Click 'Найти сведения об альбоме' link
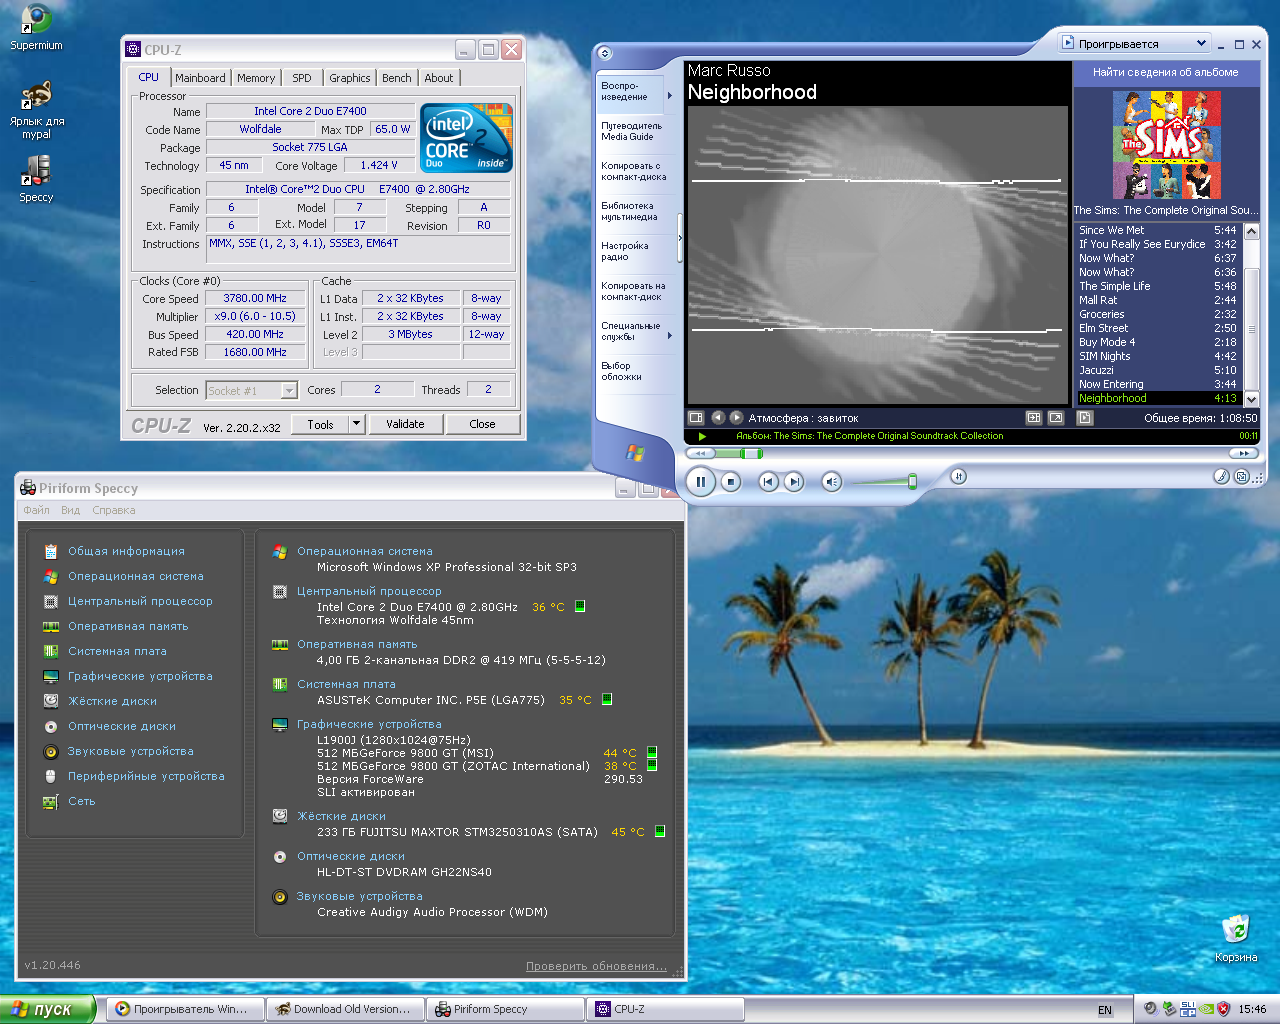Image resolution: width=1280 pixels, height=1024 pixels. (x=1165, y=72)
